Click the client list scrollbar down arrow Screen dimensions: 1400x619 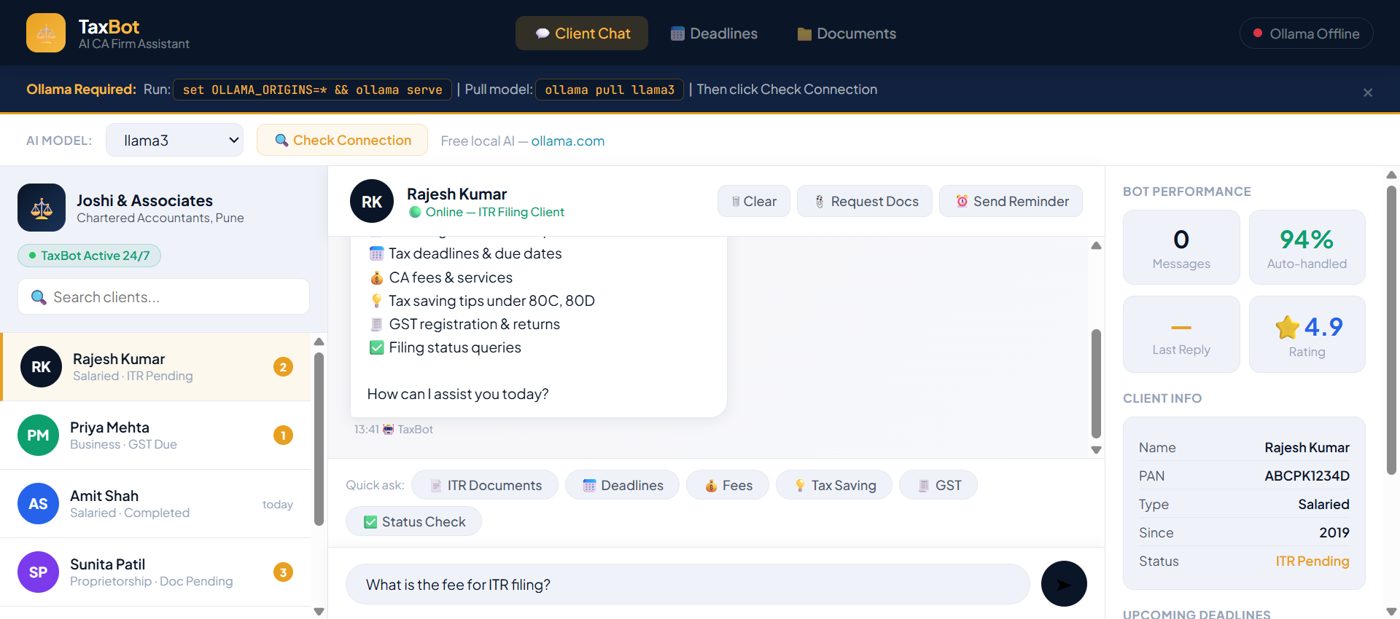click(319, 610)
